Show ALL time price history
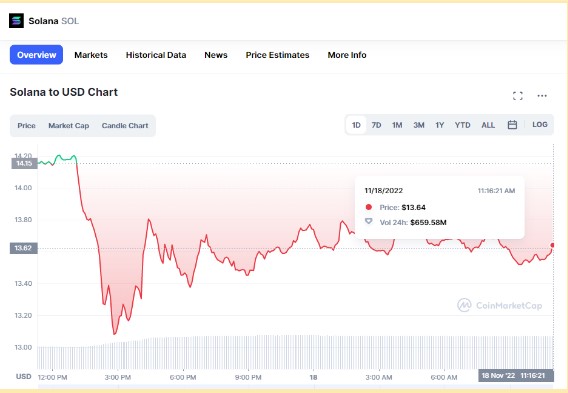 (488, 125)
